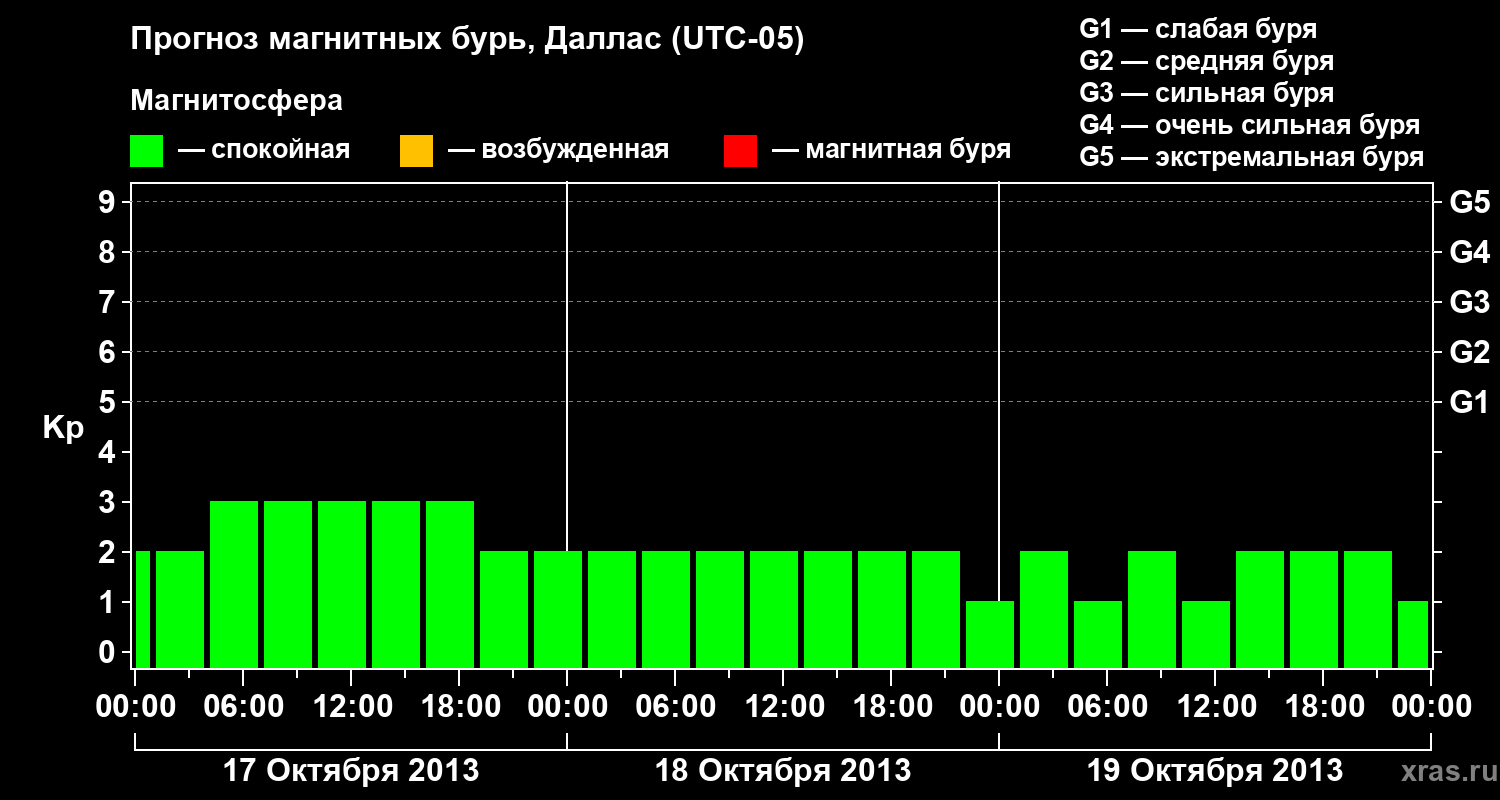The image size is (1500, 800).
Task: Click the Kp 1 bar crossing midnight into 19 October
Action: point(990,634)
